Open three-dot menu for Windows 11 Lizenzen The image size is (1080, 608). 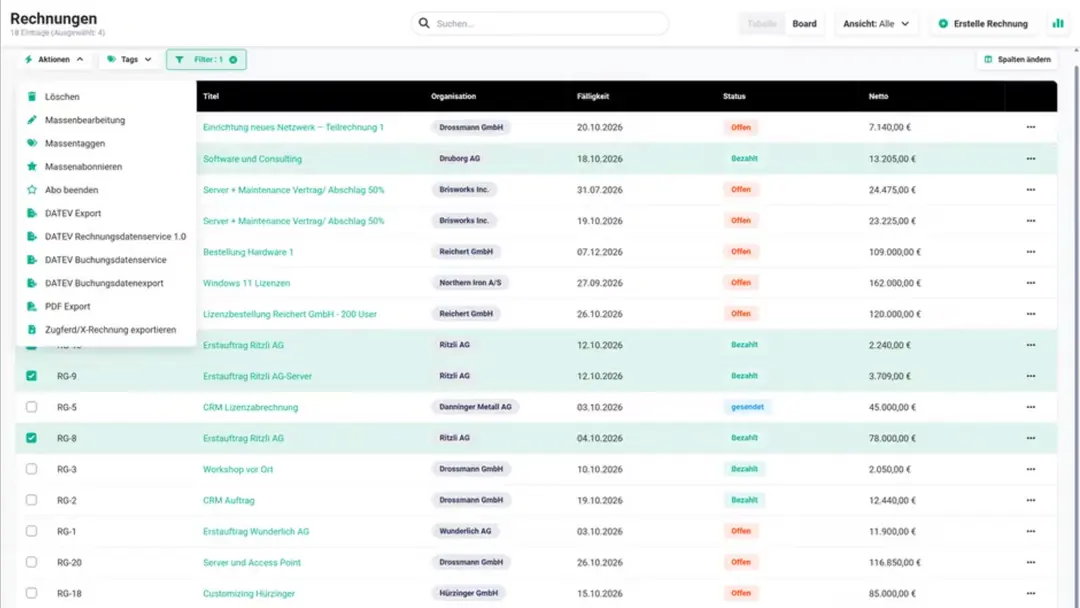(x=1030, y=283)
